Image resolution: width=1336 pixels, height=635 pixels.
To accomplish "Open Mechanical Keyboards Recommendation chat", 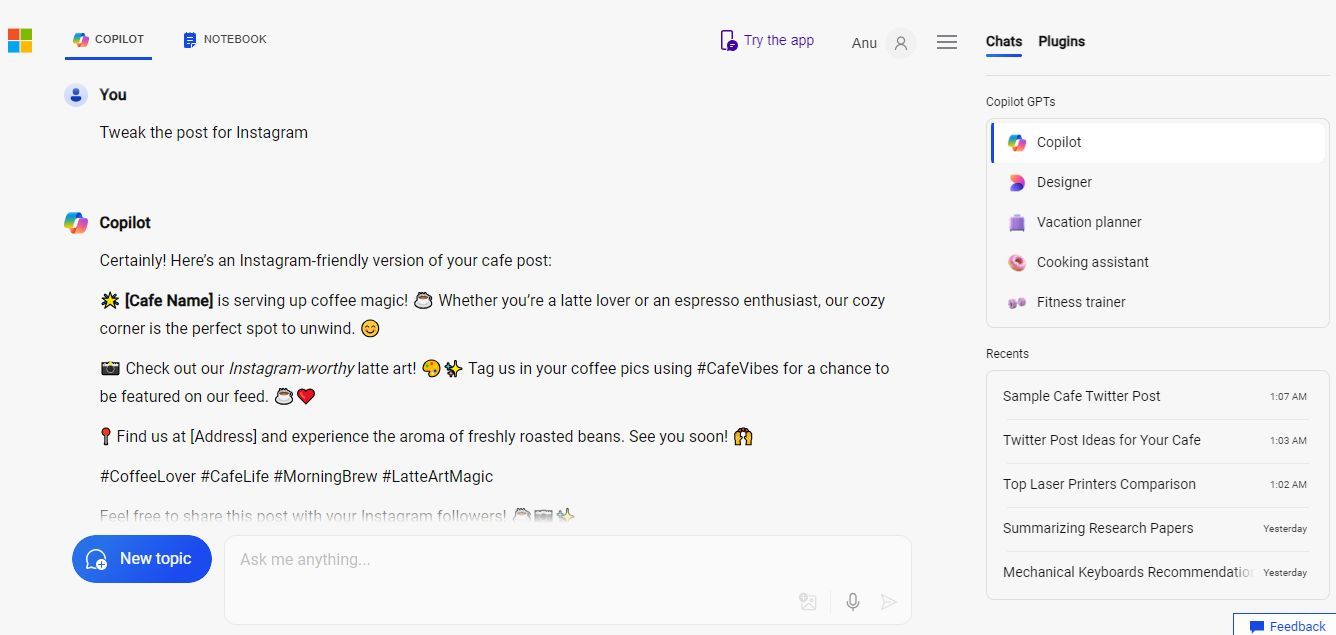I will [x=1155, y=572].
